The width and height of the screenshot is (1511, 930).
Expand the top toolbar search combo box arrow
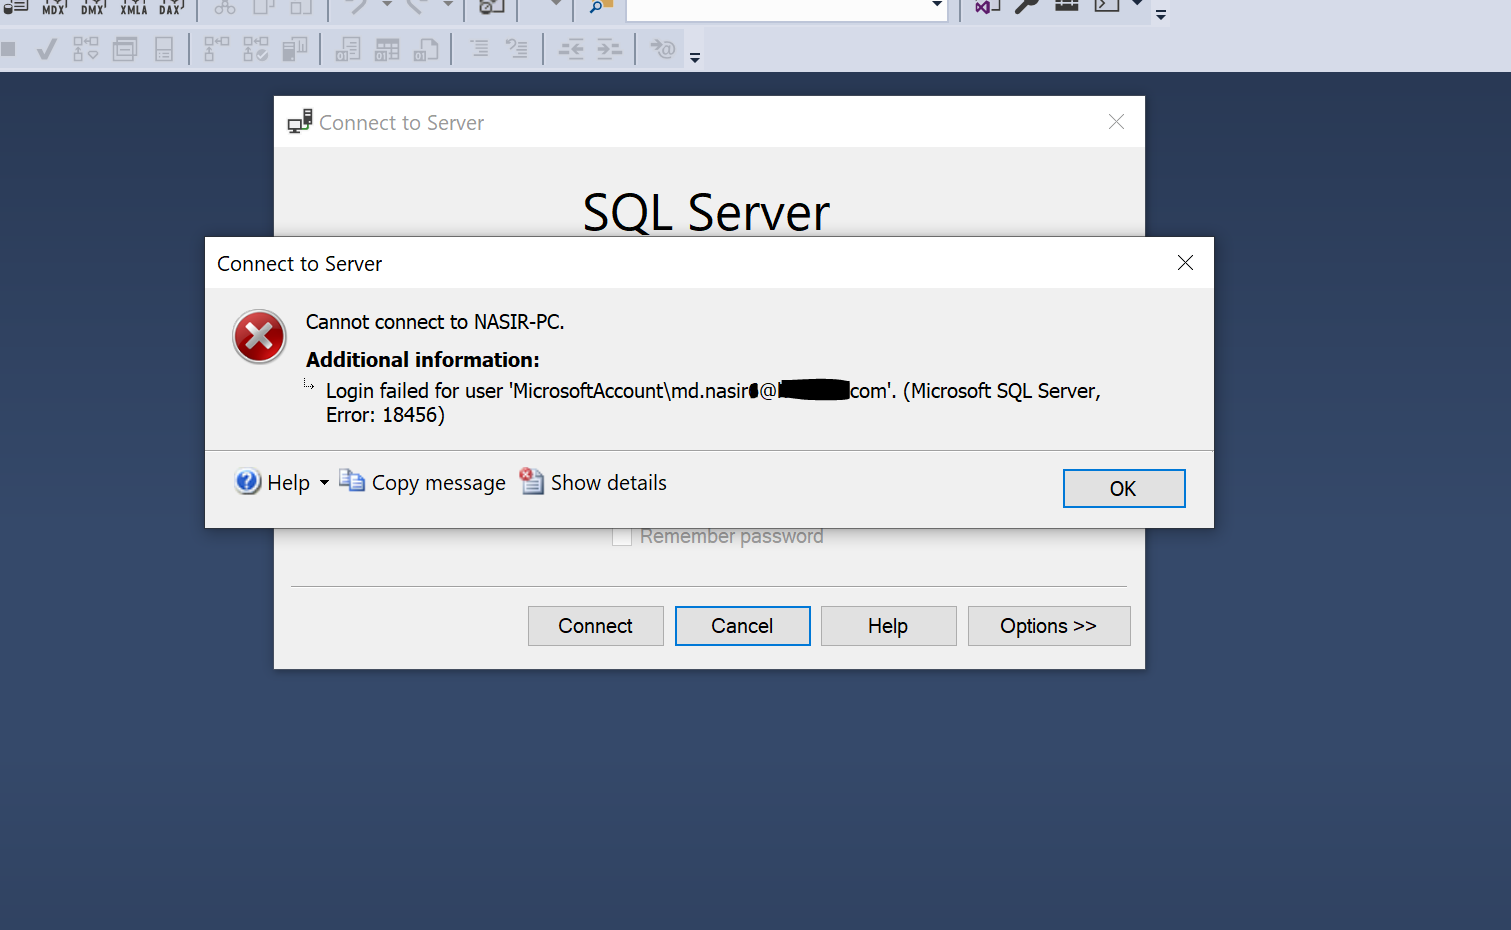pos(937,6)
